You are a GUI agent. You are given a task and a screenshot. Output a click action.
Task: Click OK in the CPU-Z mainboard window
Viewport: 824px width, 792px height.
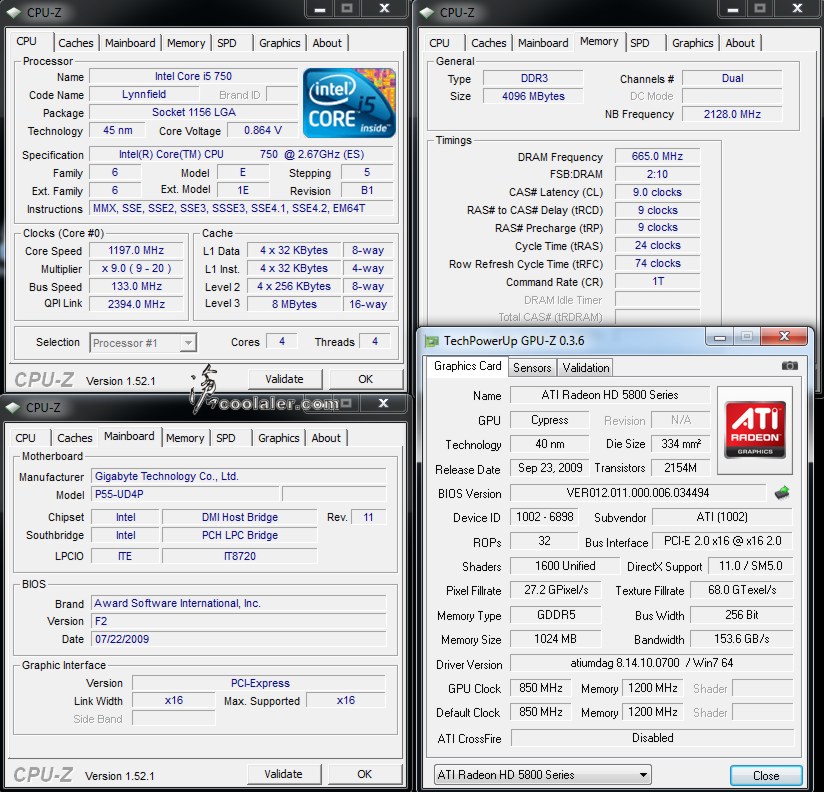(365, 774)
